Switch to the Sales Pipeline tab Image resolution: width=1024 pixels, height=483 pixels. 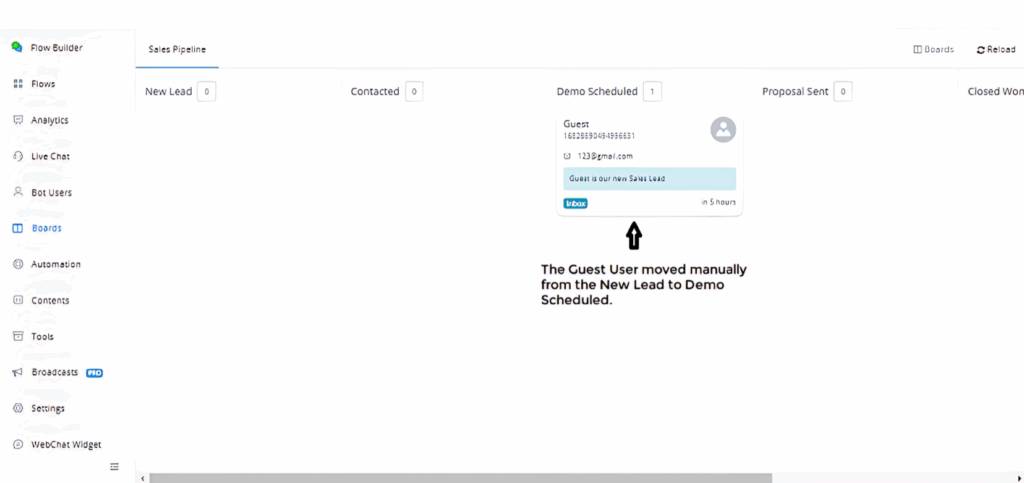click(x=177, y=49)
